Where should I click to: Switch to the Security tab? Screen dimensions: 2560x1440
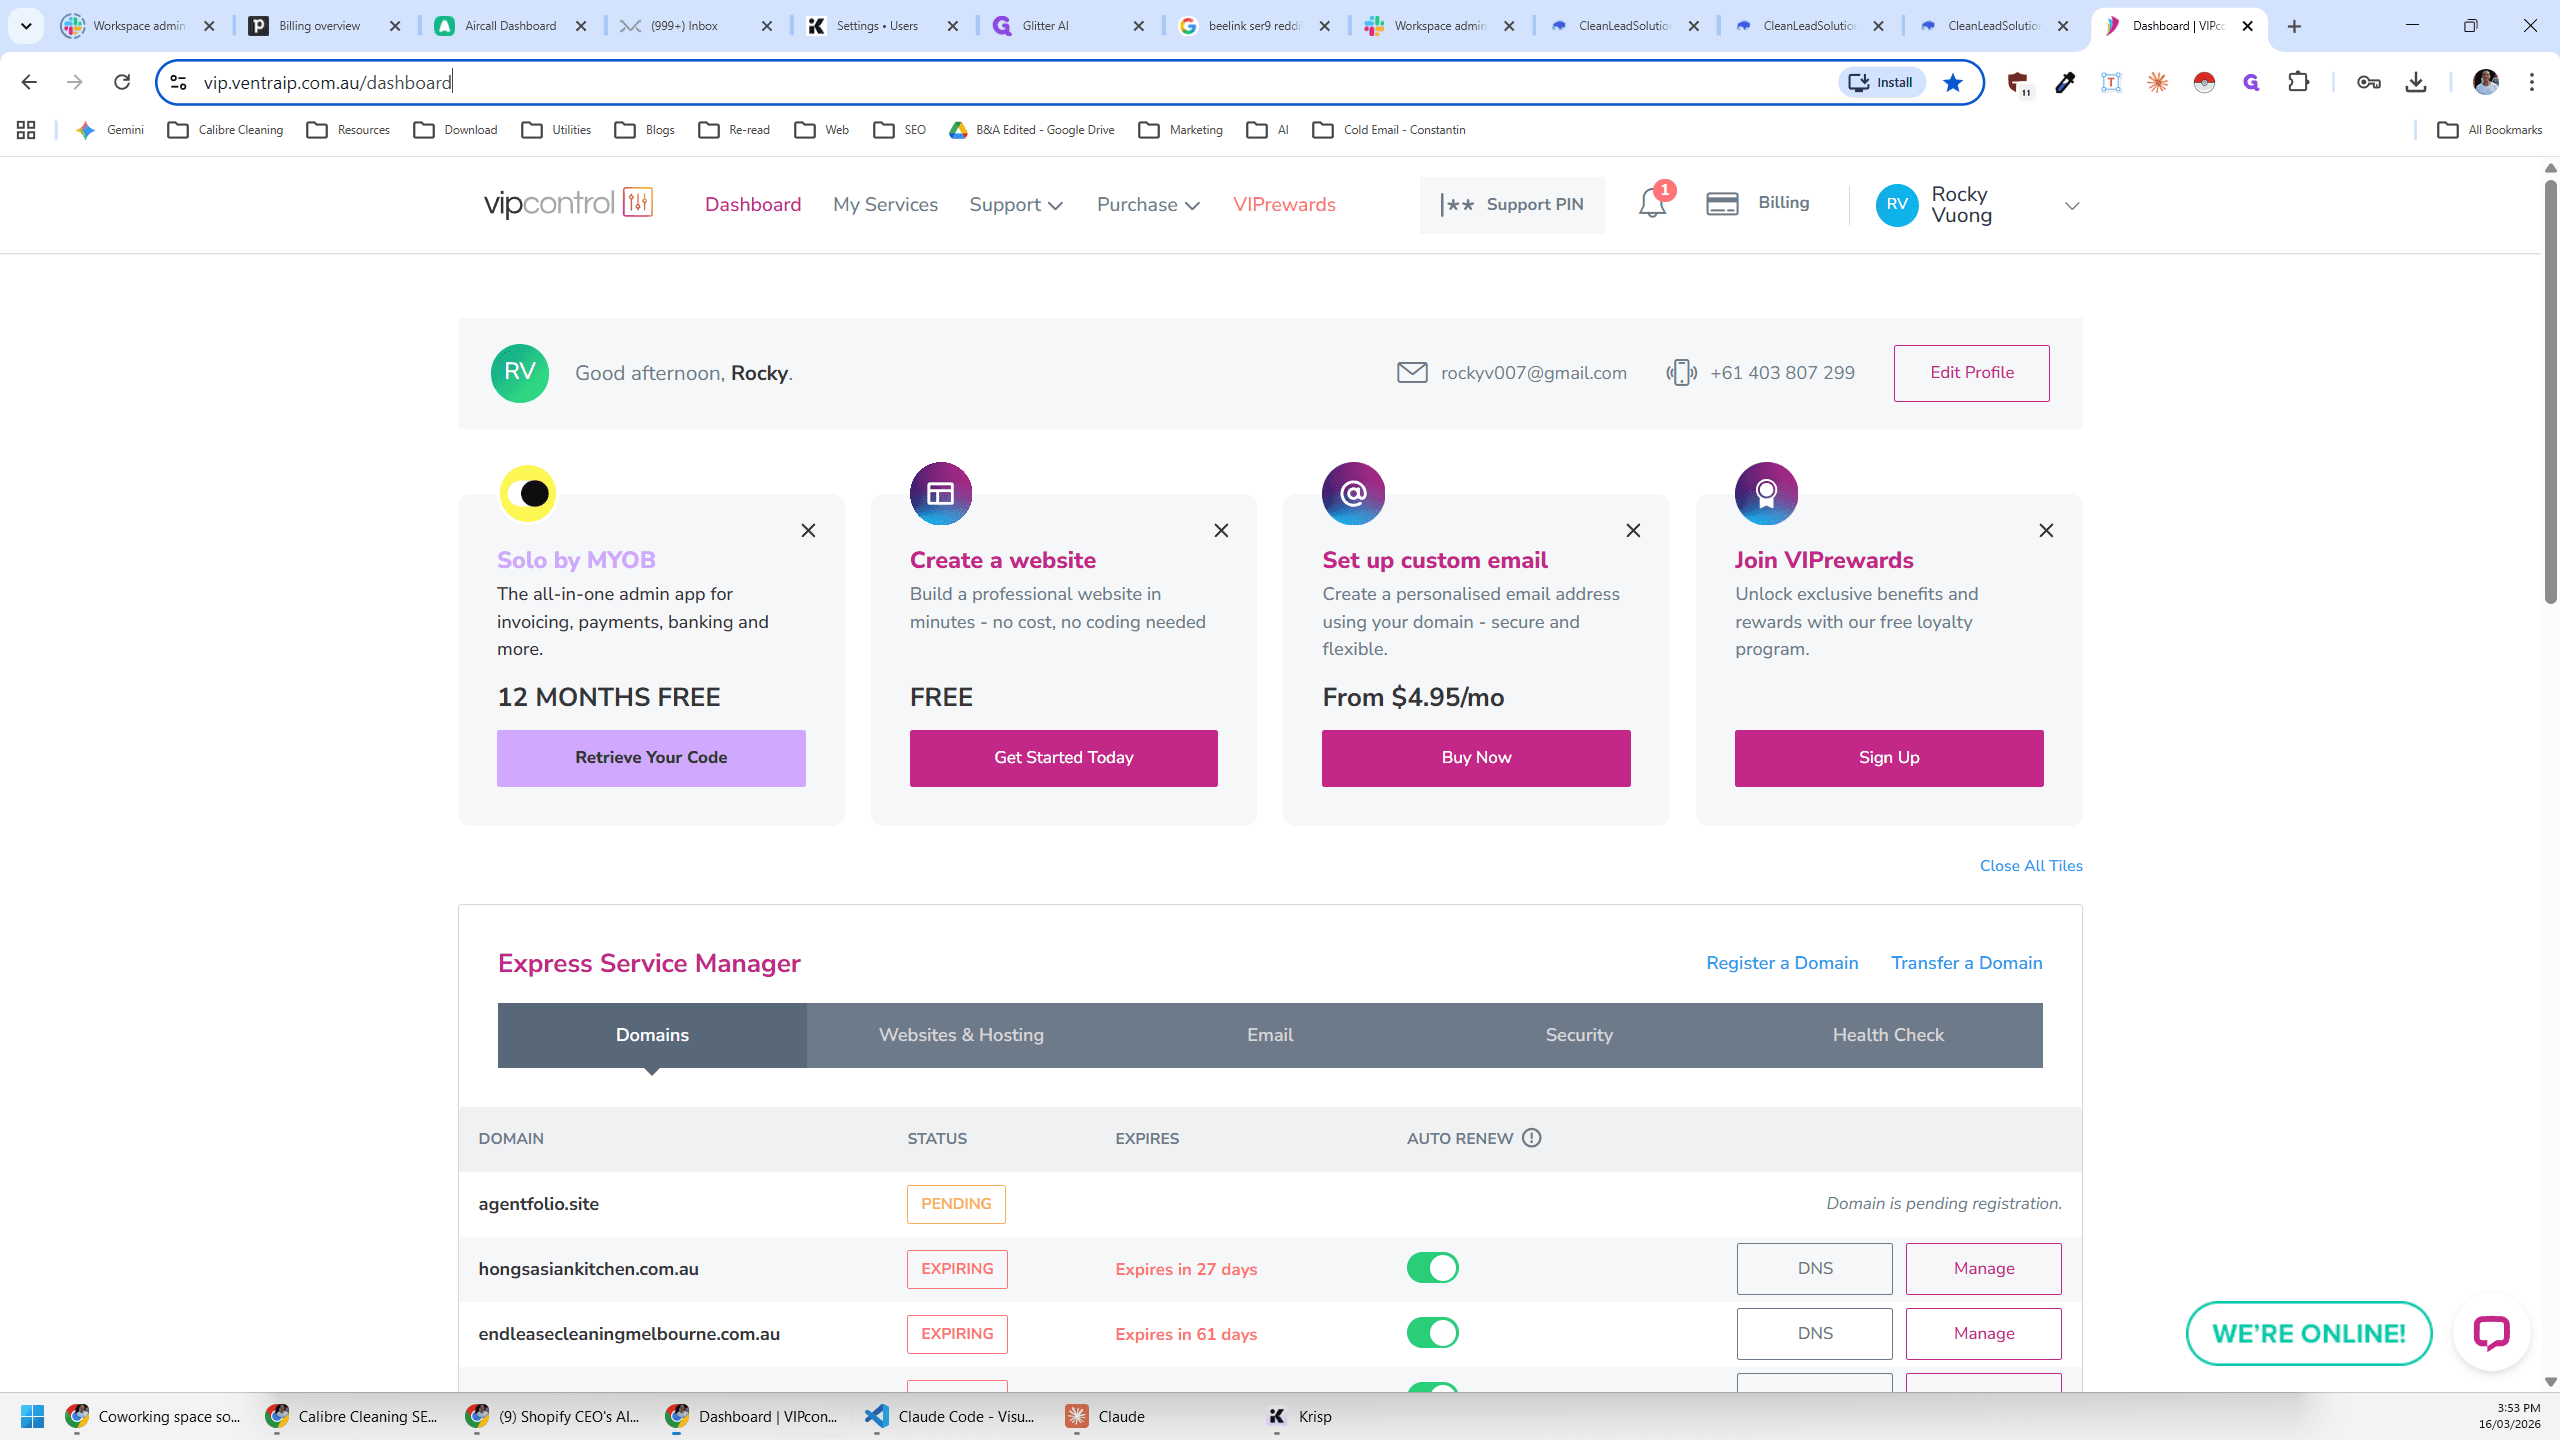click(1579, 1035)
